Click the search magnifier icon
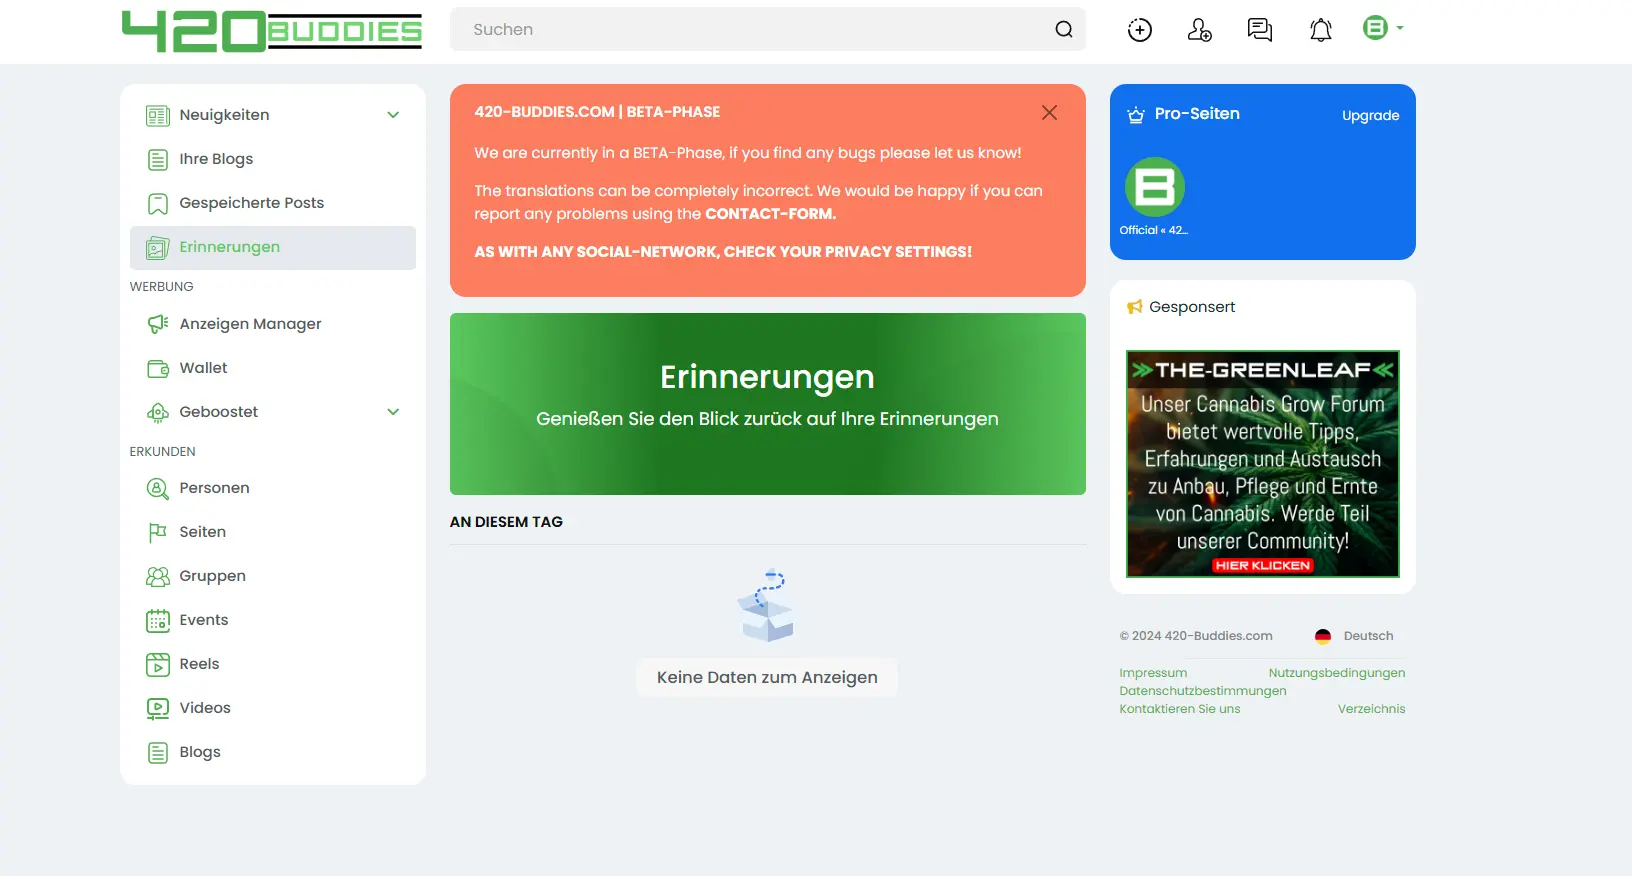This screenshot has height=876, width=1632. pos(1064,30)
